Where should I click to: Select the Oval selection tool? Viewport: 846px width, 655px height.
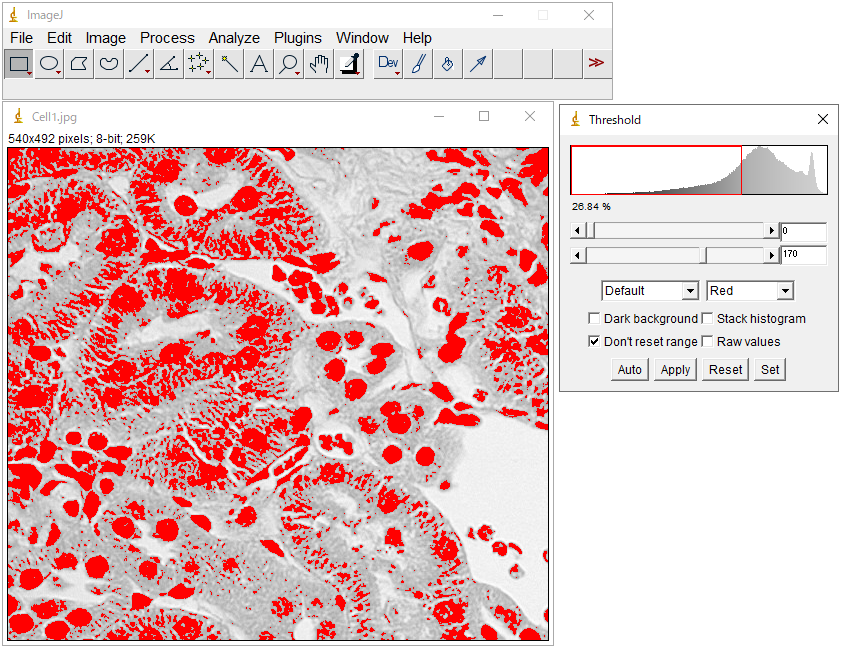49,64
